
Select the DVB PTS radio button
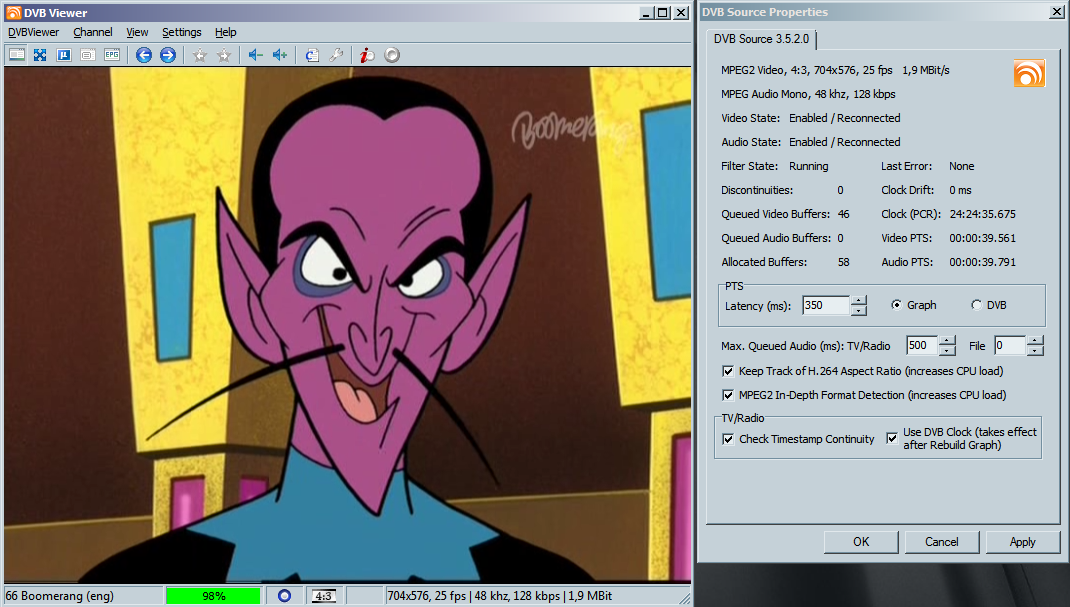[x=976, y=305]
